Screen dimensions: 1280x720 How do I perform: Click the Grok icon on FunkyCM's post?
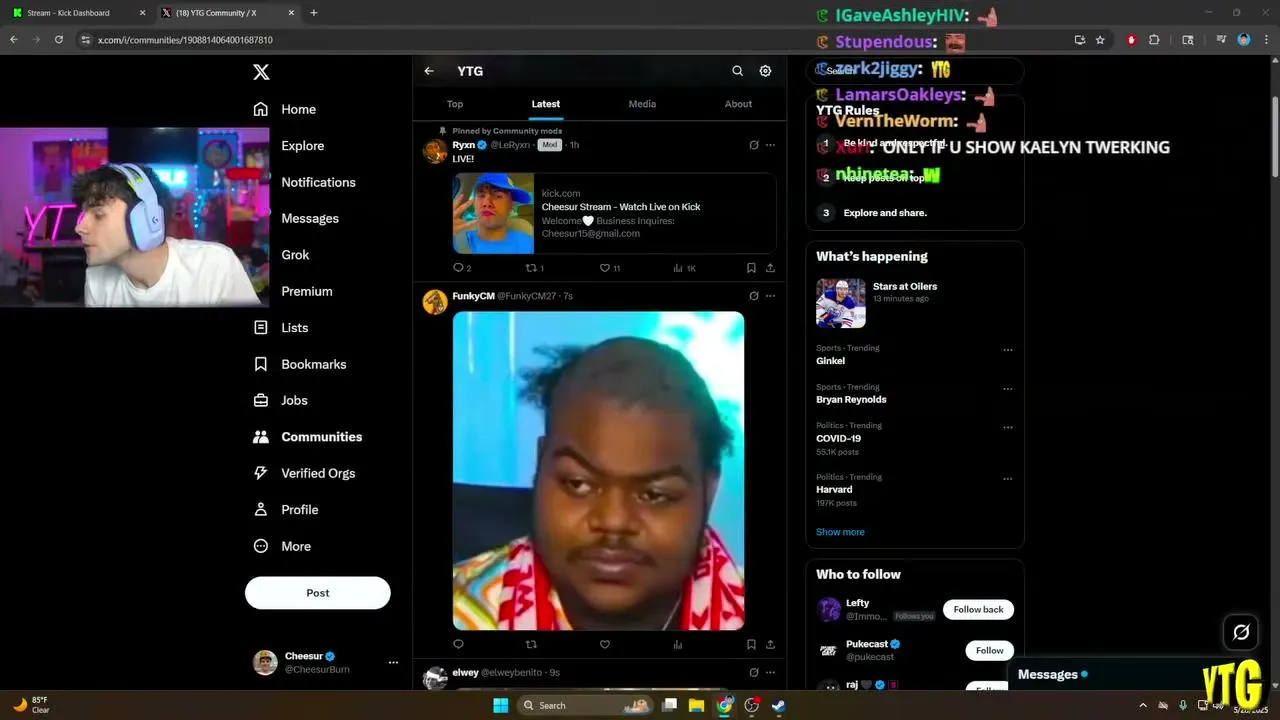(753, 296)
